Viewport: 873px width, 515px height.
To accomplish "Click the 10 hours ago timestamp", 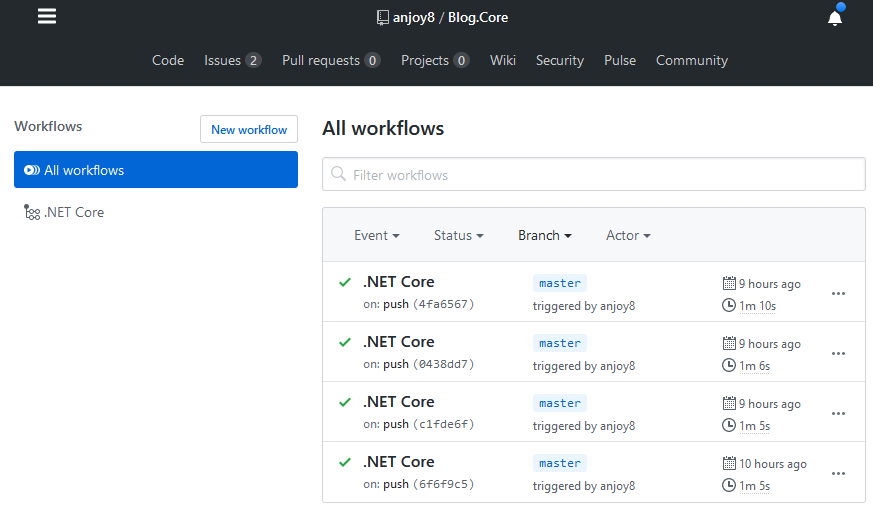I will click(x=773, y=464).
